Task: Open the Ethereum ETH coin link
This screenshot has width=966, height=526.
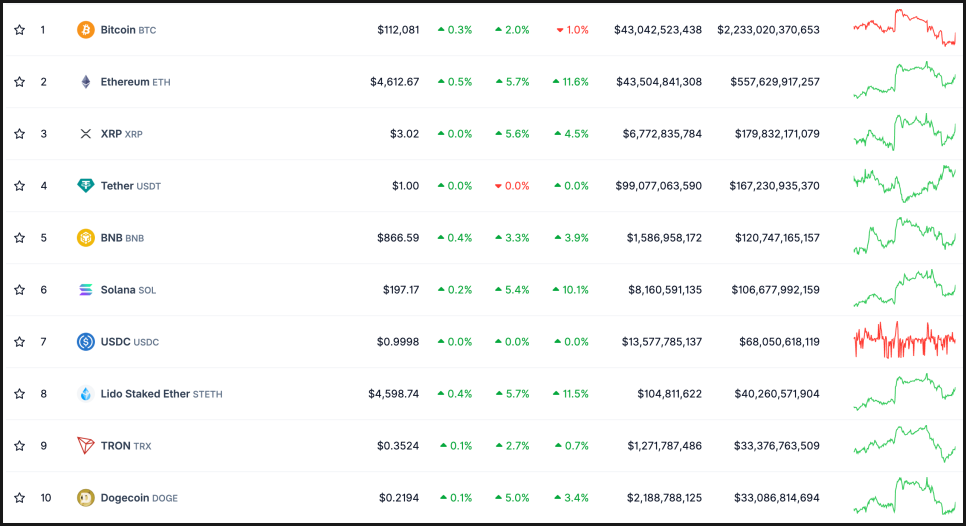Action: pyautogui.click(x=136, y=81)
